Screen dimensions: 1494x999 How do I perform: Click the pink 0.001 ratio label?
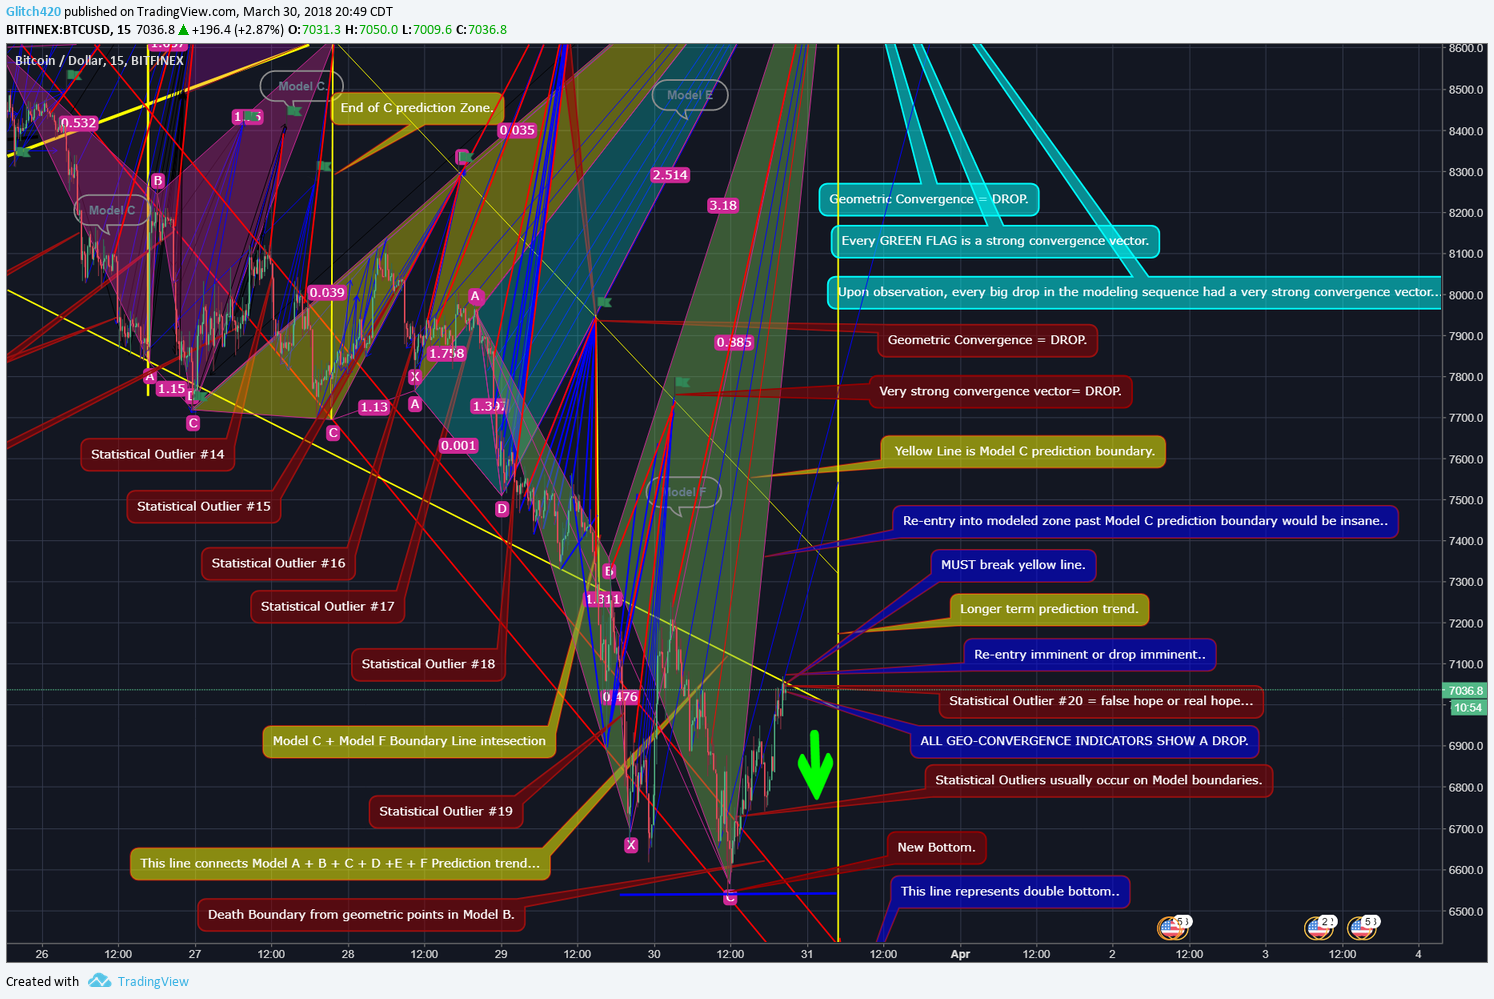click(x=458, y=445)
